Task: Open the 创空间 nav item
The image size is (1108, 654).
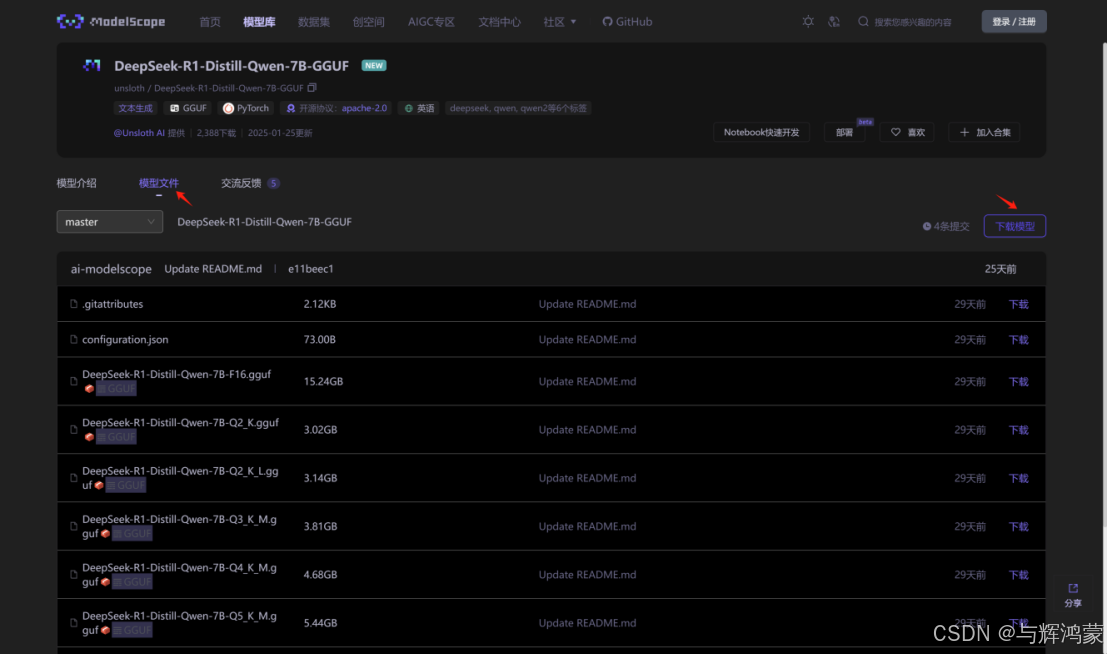Action: tap(368, 22)
